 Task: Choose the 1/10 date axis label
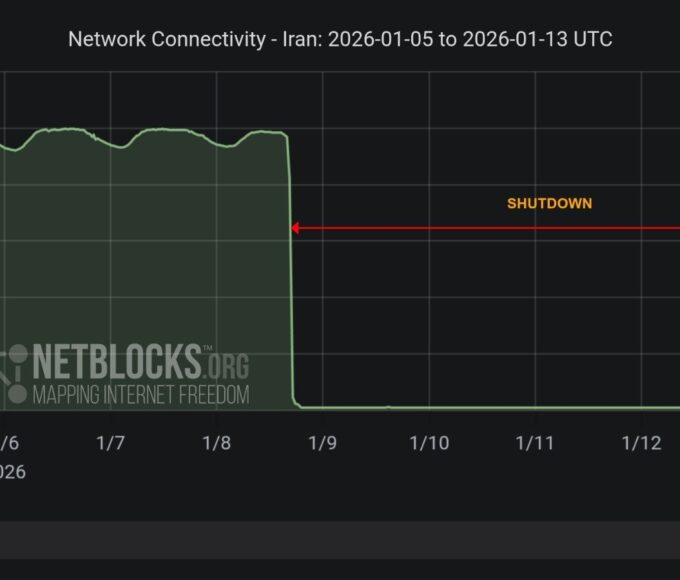(429, 443)
